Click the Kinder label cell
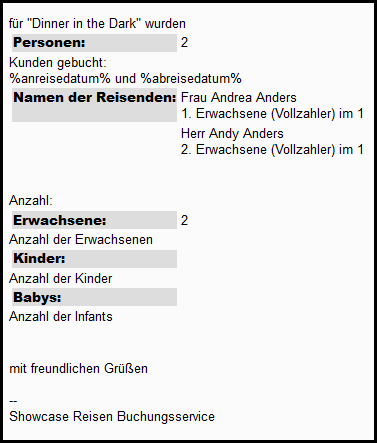377x443 pixels. point(94,259)
